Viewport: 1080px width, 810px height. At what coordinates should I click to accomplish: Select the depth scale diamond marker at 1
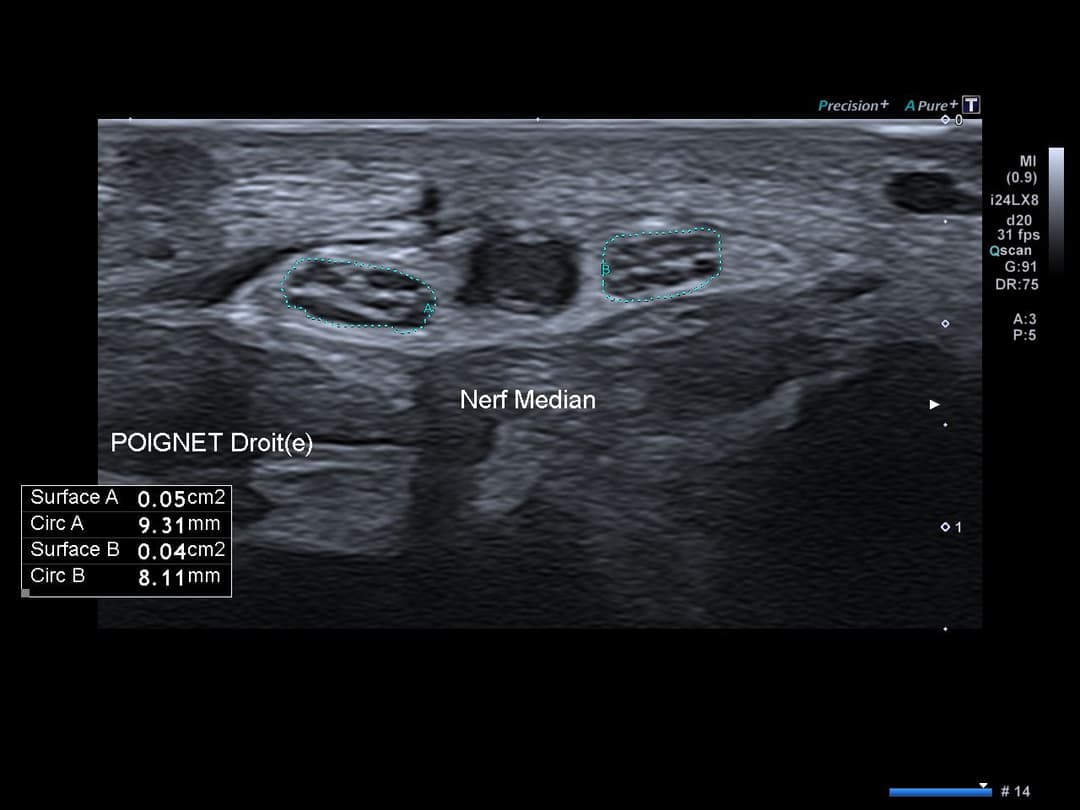click(946, 527)
